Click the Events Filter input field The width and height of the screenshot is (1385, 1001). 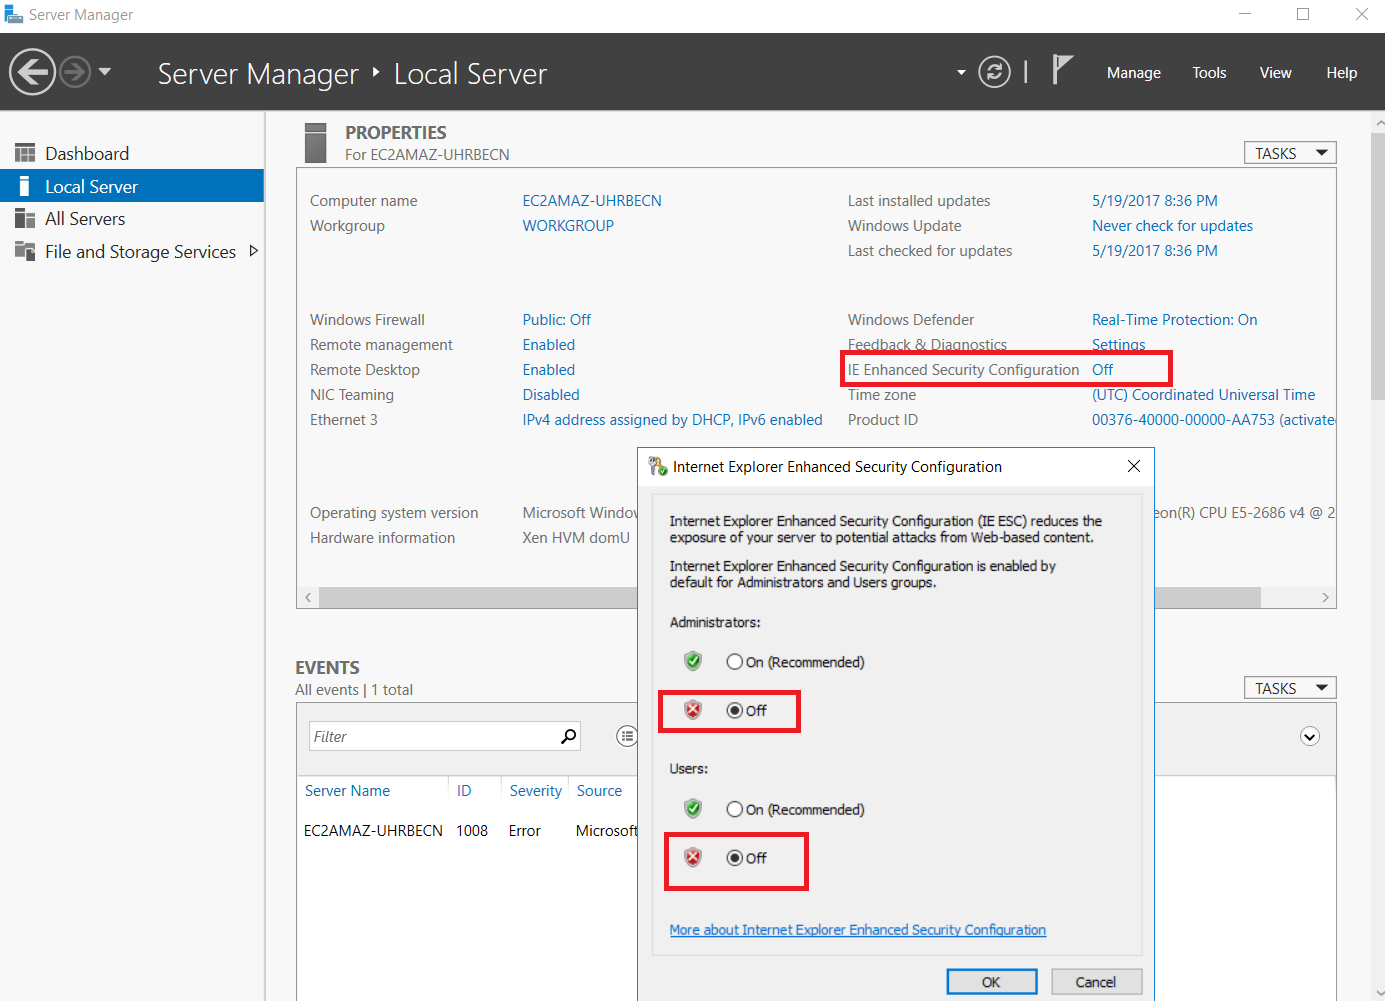pyautogui.click(x=435, y=736)
